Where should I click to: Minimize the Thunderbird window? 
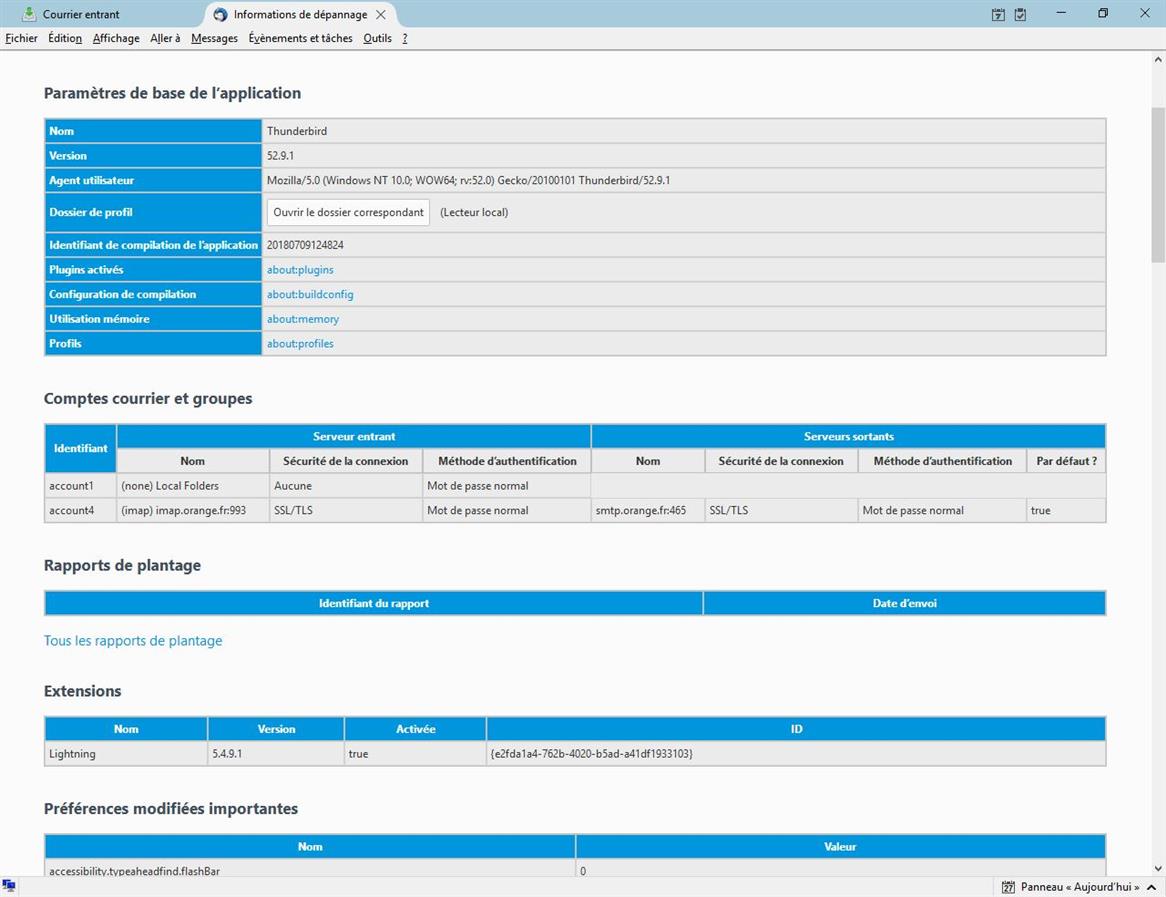click(1060, 14)
